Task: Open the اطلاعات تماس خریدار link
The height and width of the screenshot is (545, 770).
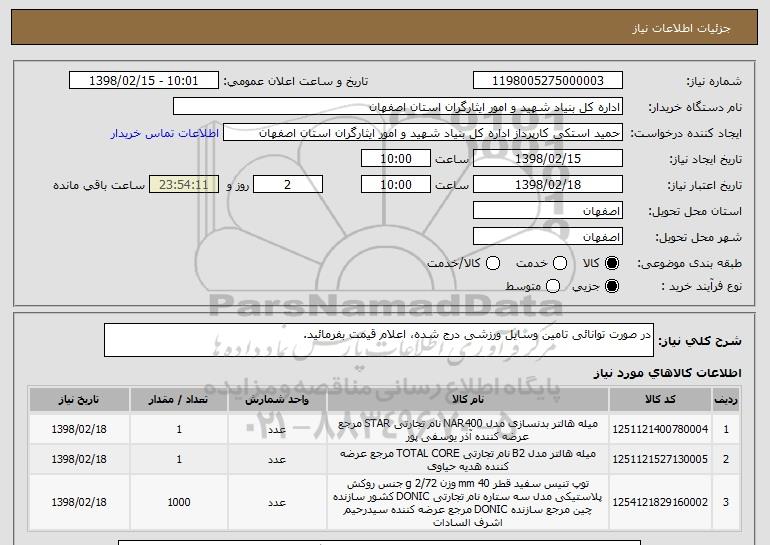Action: pyautogui.click(x=165, y=134)
